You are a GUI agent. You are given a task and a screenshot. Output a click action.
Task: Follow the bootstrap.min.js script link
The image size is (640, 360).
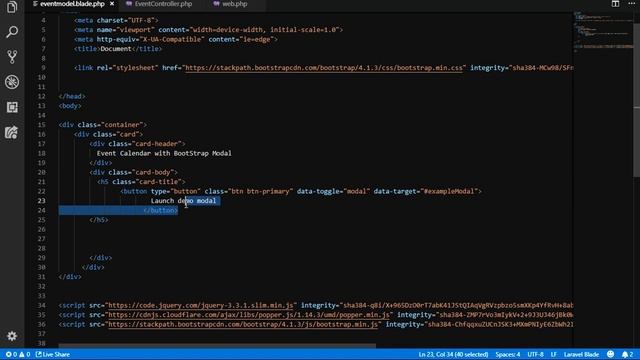(243, 324)
